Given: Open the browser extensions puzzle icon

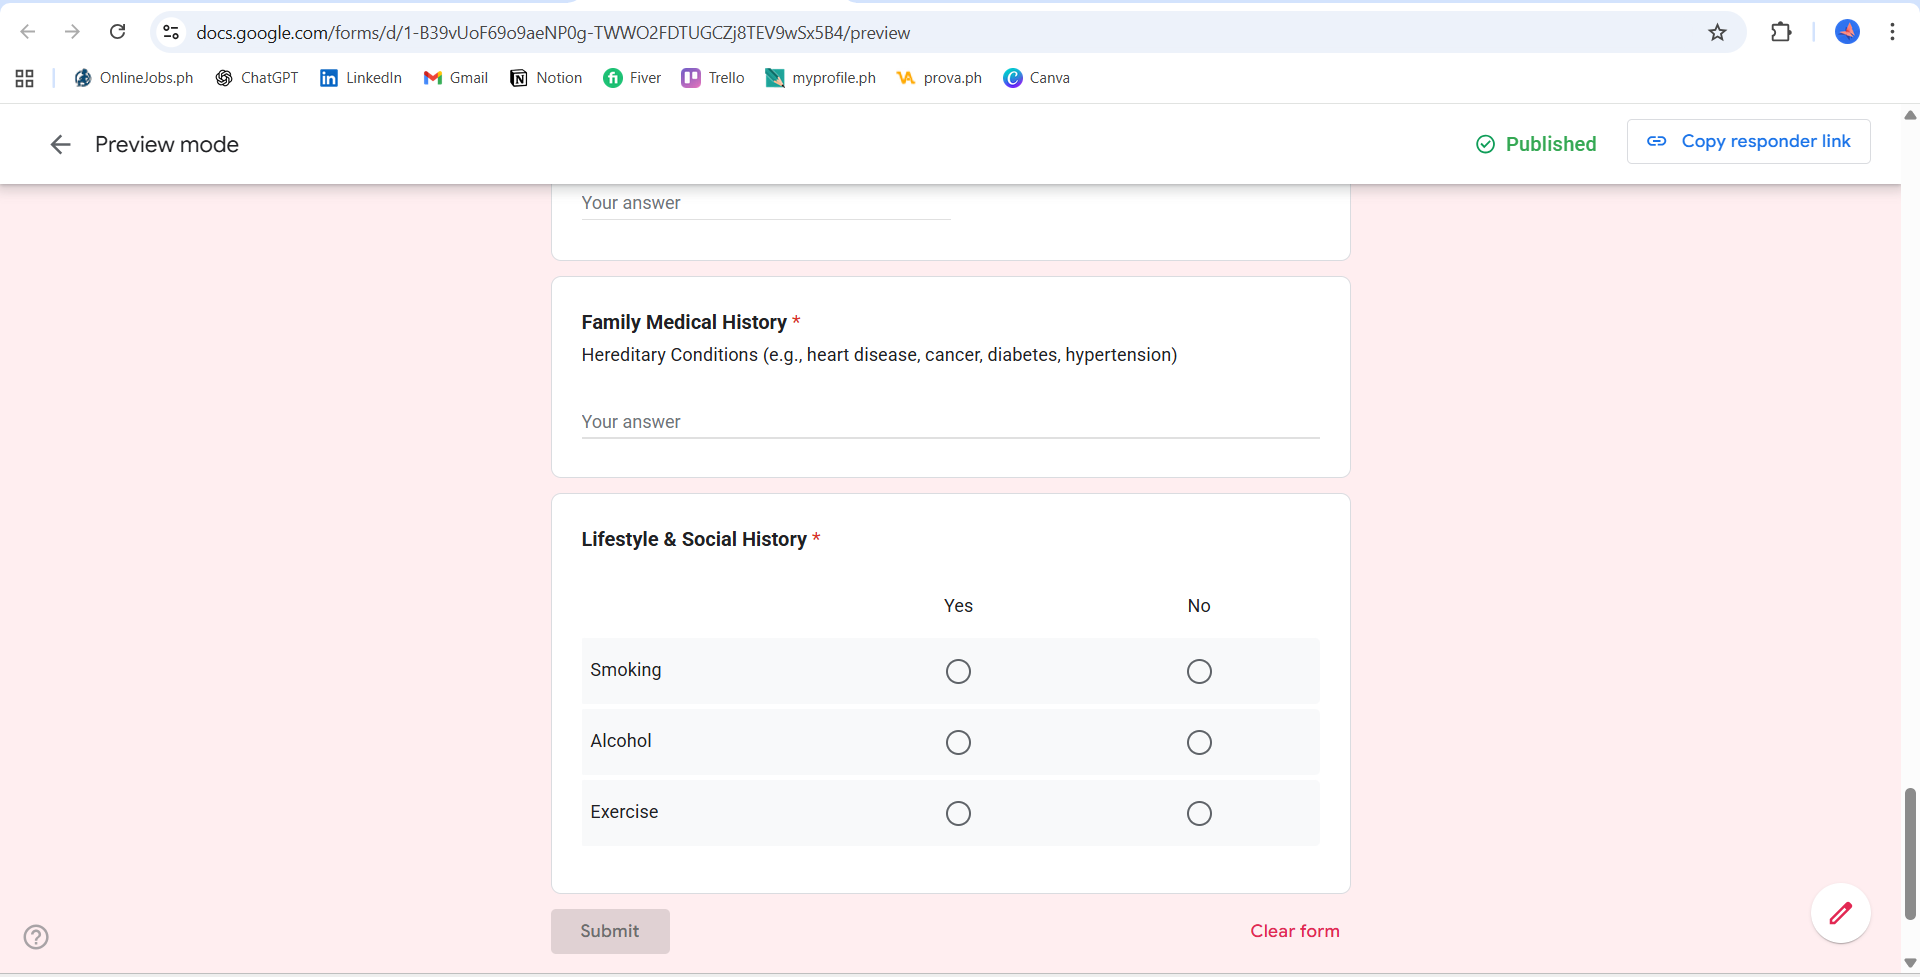Looking at the screenshot, I should (x=1781, y=33).
